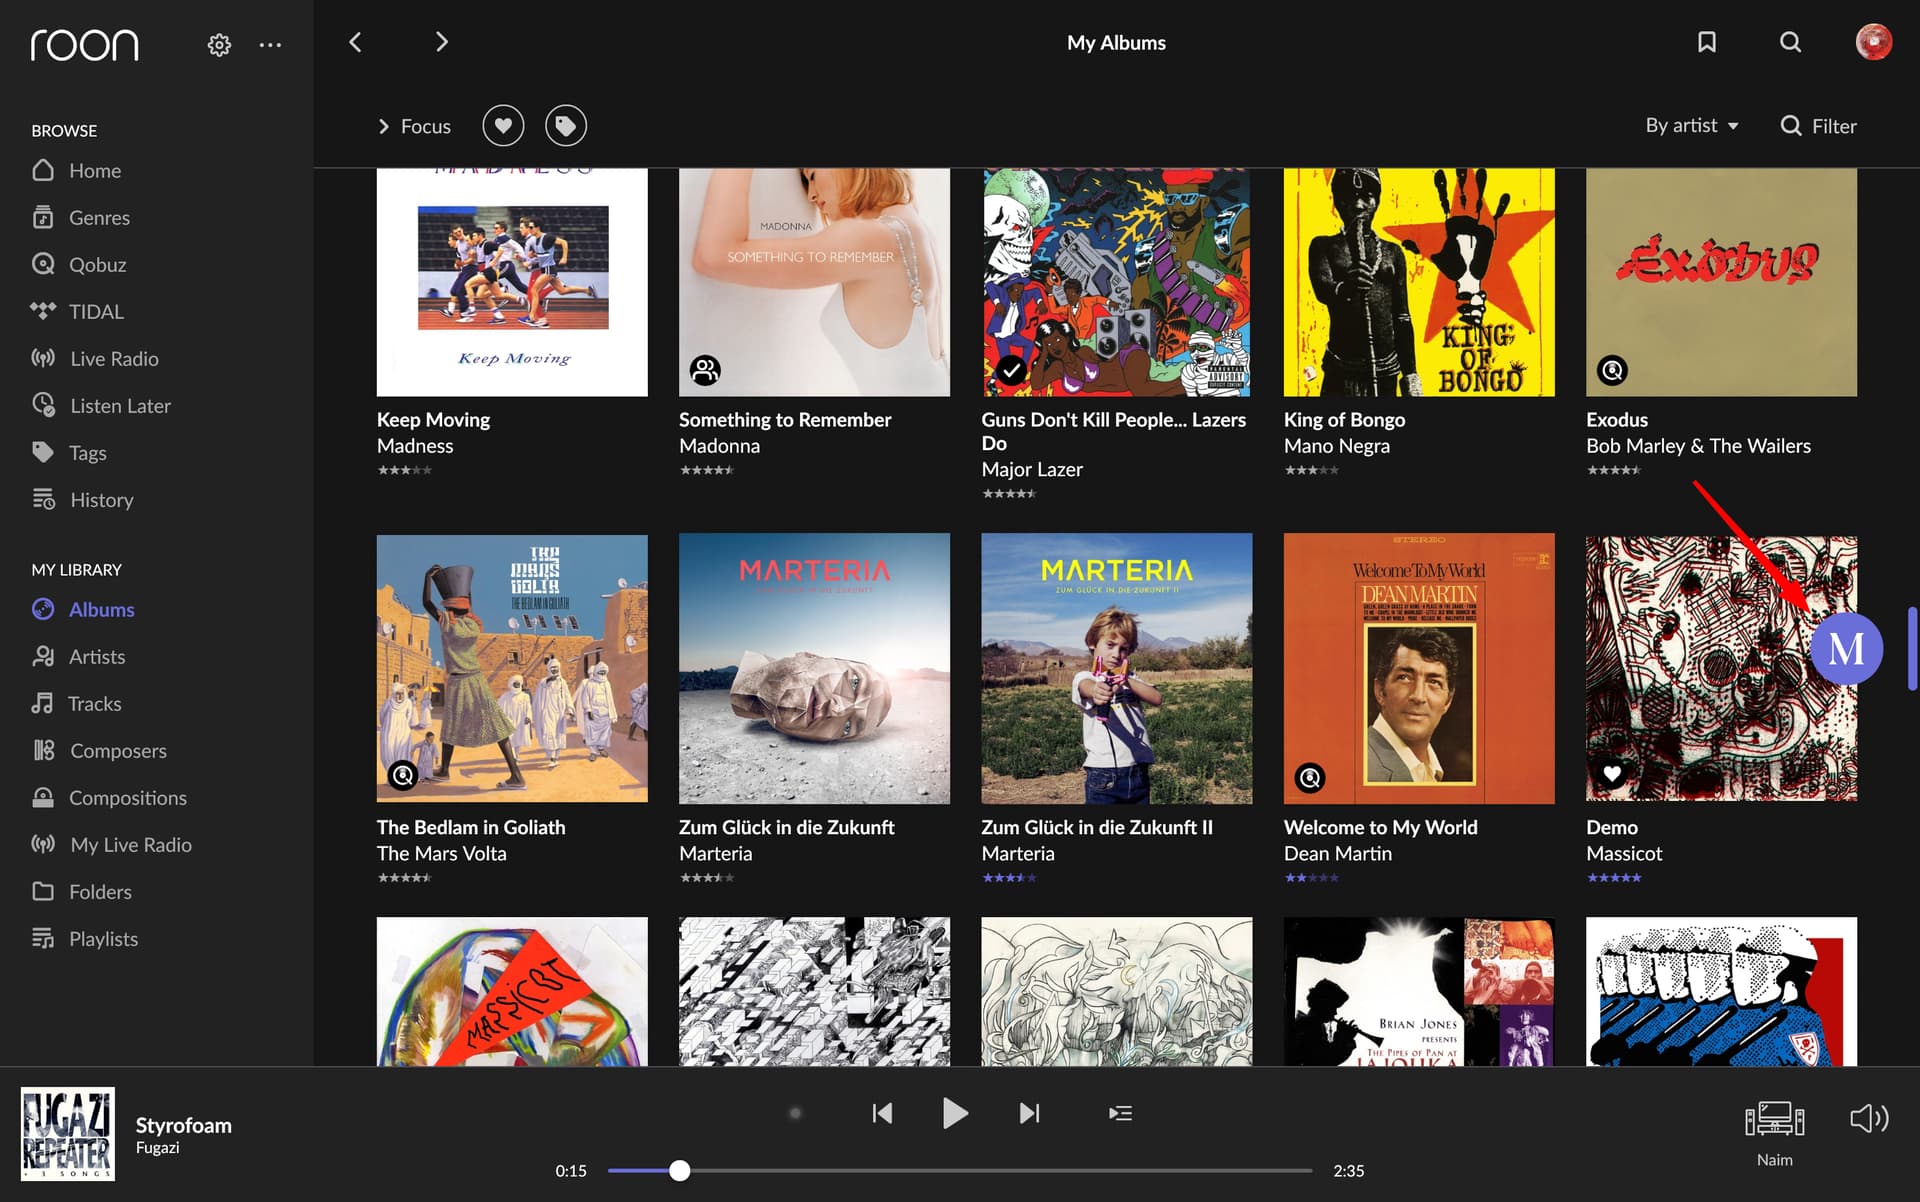Click the playback seek slider handle
This screenshot has height=1202, width=1920.
coord(680,1170)
